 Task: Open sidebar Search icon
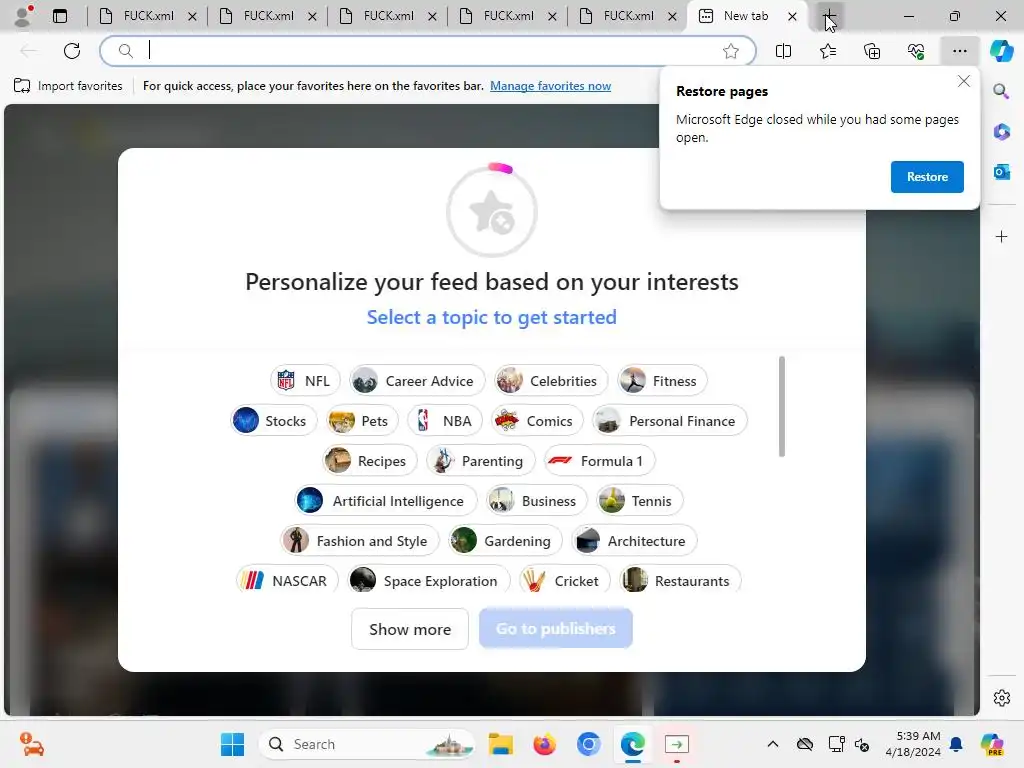click(x=1001, y=91)
